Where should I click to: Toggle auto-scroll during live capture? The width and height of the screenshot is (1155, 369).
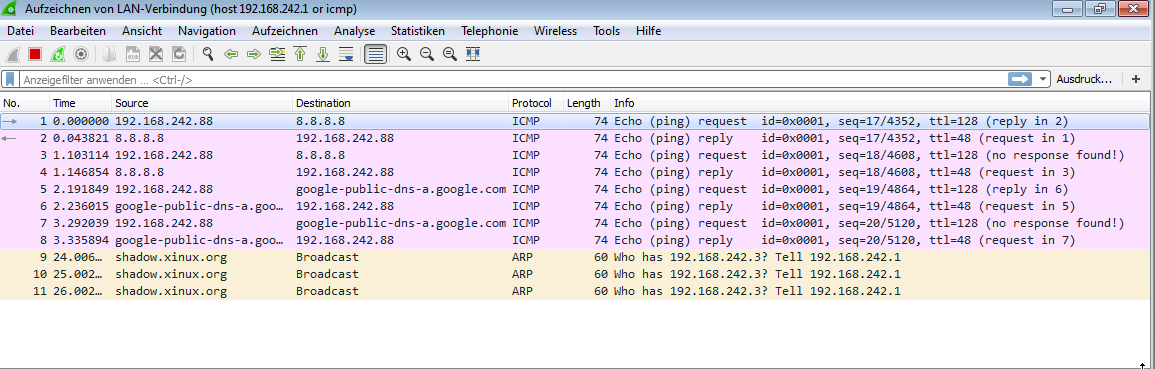coord(346,54)
